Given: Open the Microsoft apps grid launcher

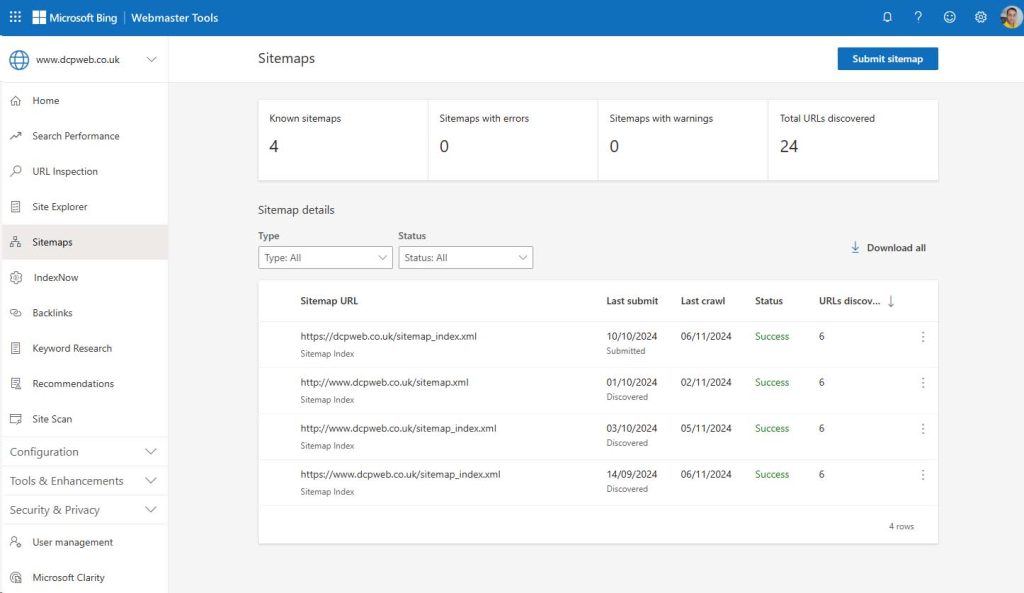Looking at the screenshot, I should [x=14, y=17].
